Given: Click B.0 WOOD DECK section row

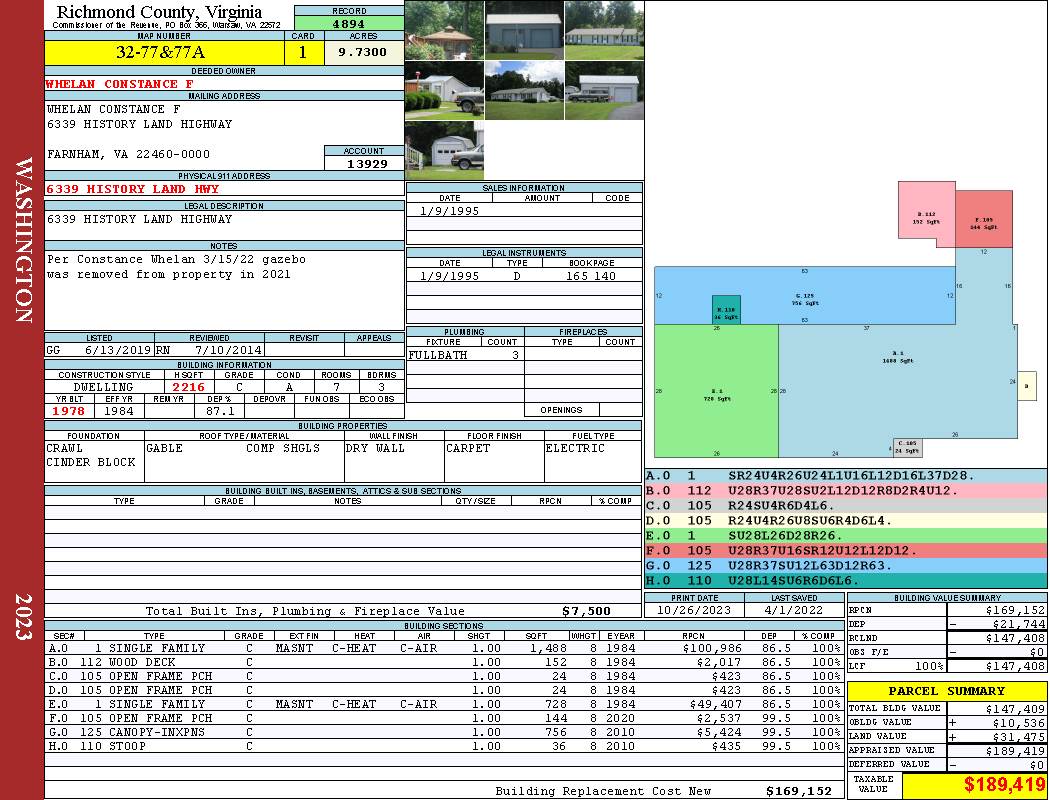Looking at the screenshot, I should click(443, 662).
